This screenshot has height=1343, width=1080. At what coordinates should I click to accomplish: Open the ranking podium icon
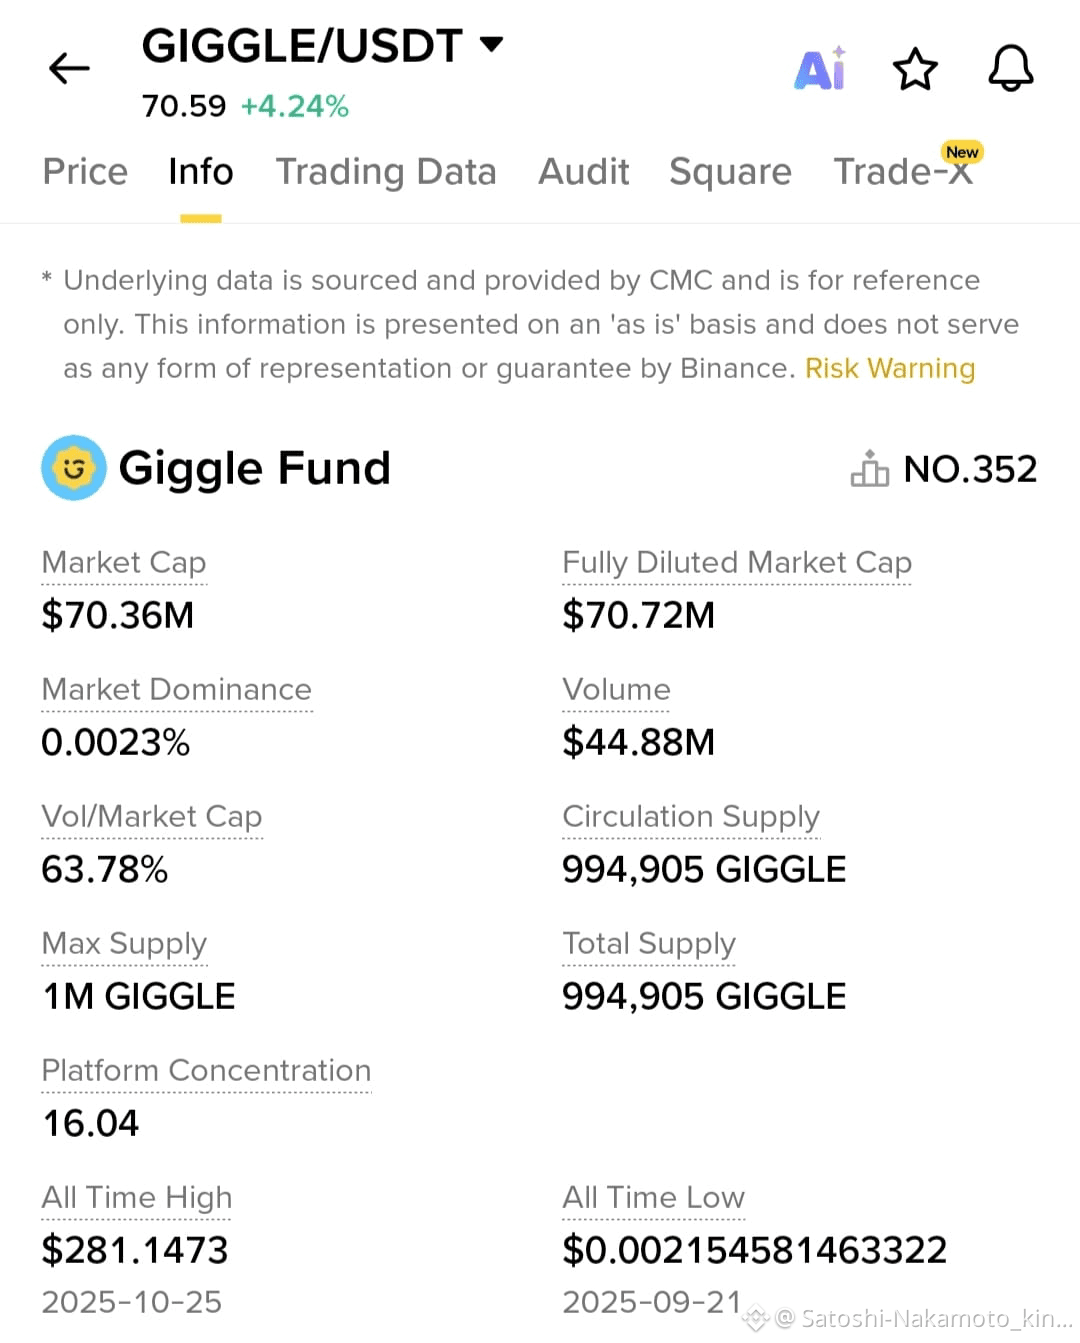point(869,468)
